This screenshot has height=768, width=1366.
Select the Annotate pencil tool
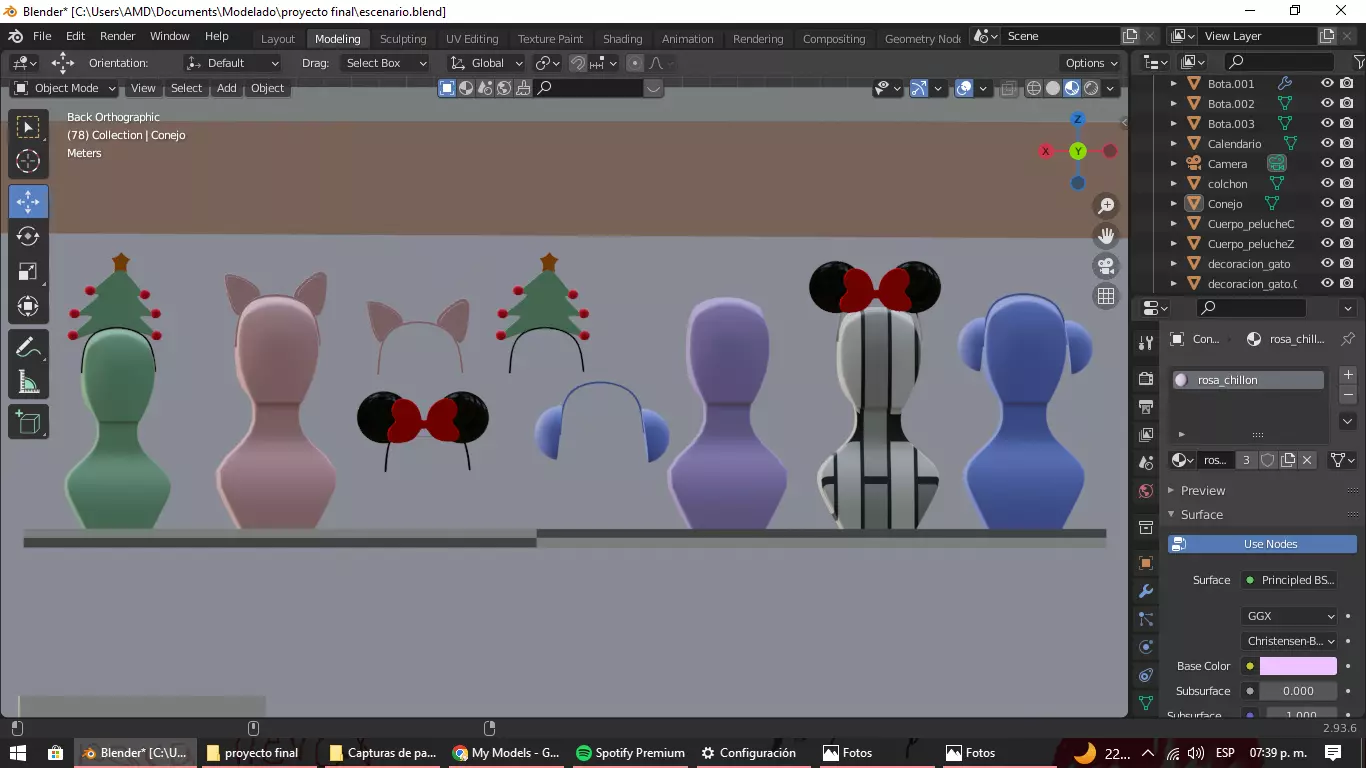(28, 347)
